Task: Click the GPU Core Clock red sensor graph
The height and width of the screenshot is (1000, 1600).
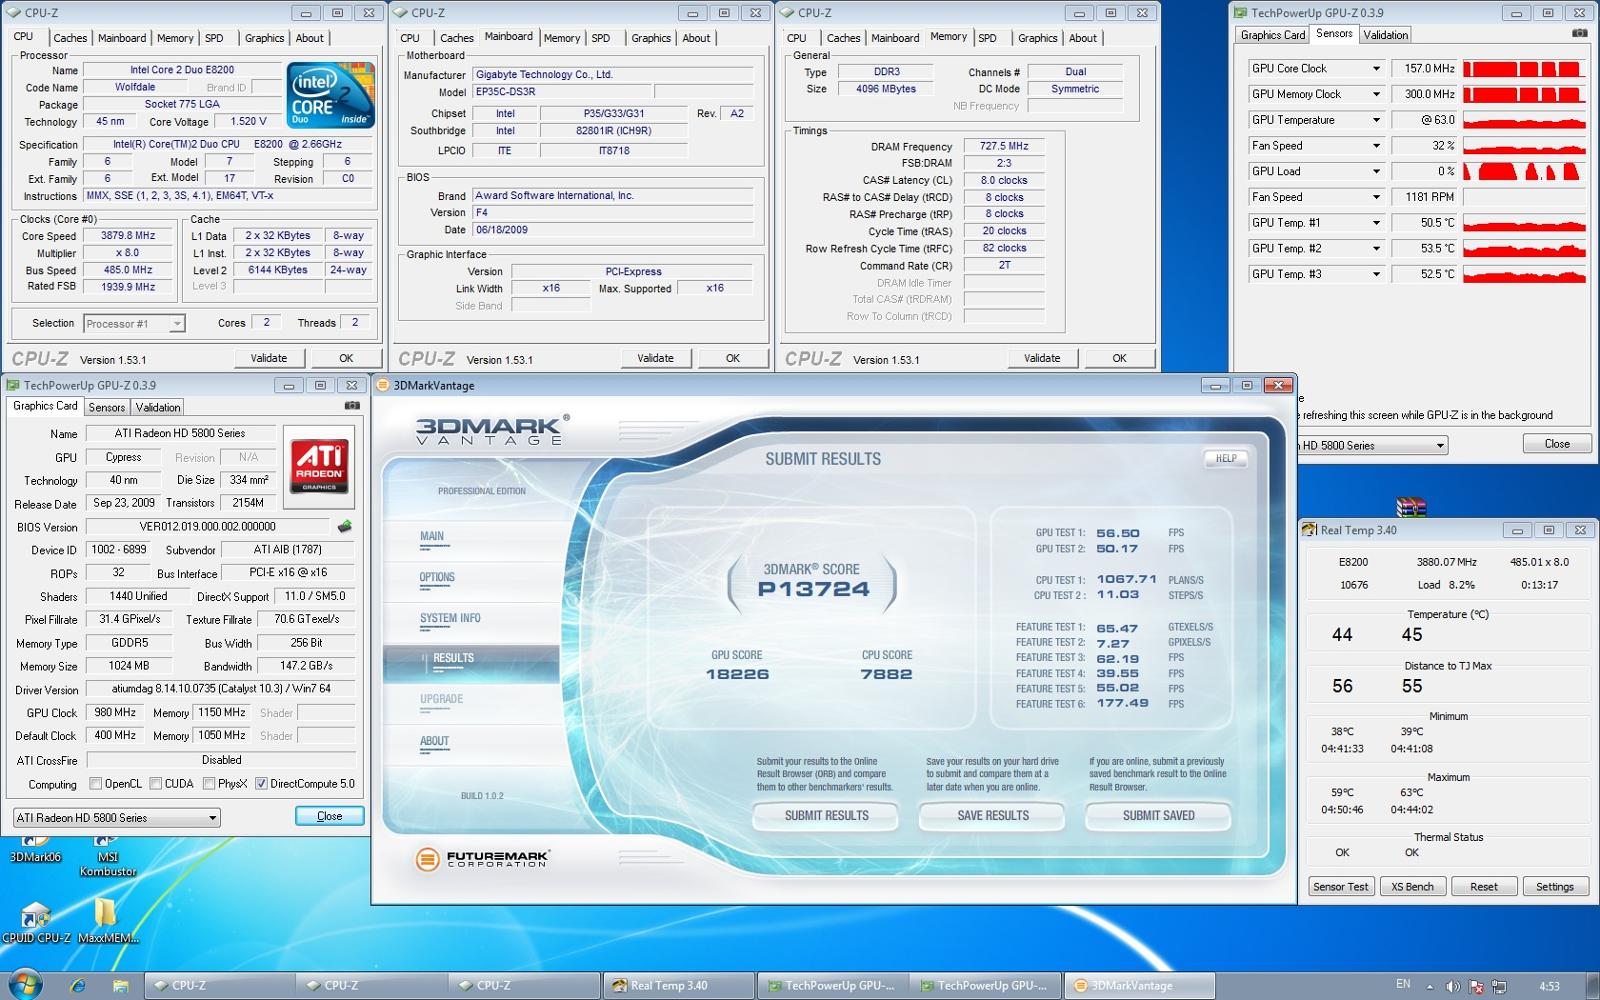Action: click(1525, 69)
